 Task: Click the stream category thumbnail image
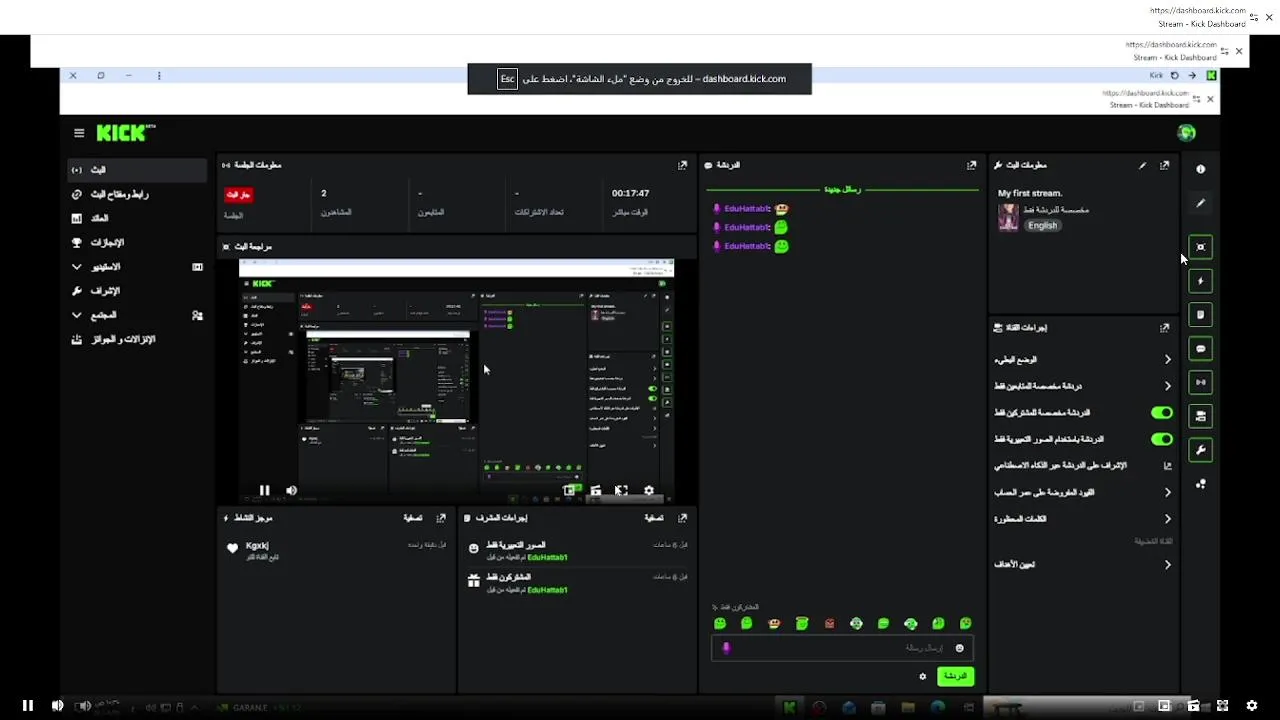click(1008, 217)
